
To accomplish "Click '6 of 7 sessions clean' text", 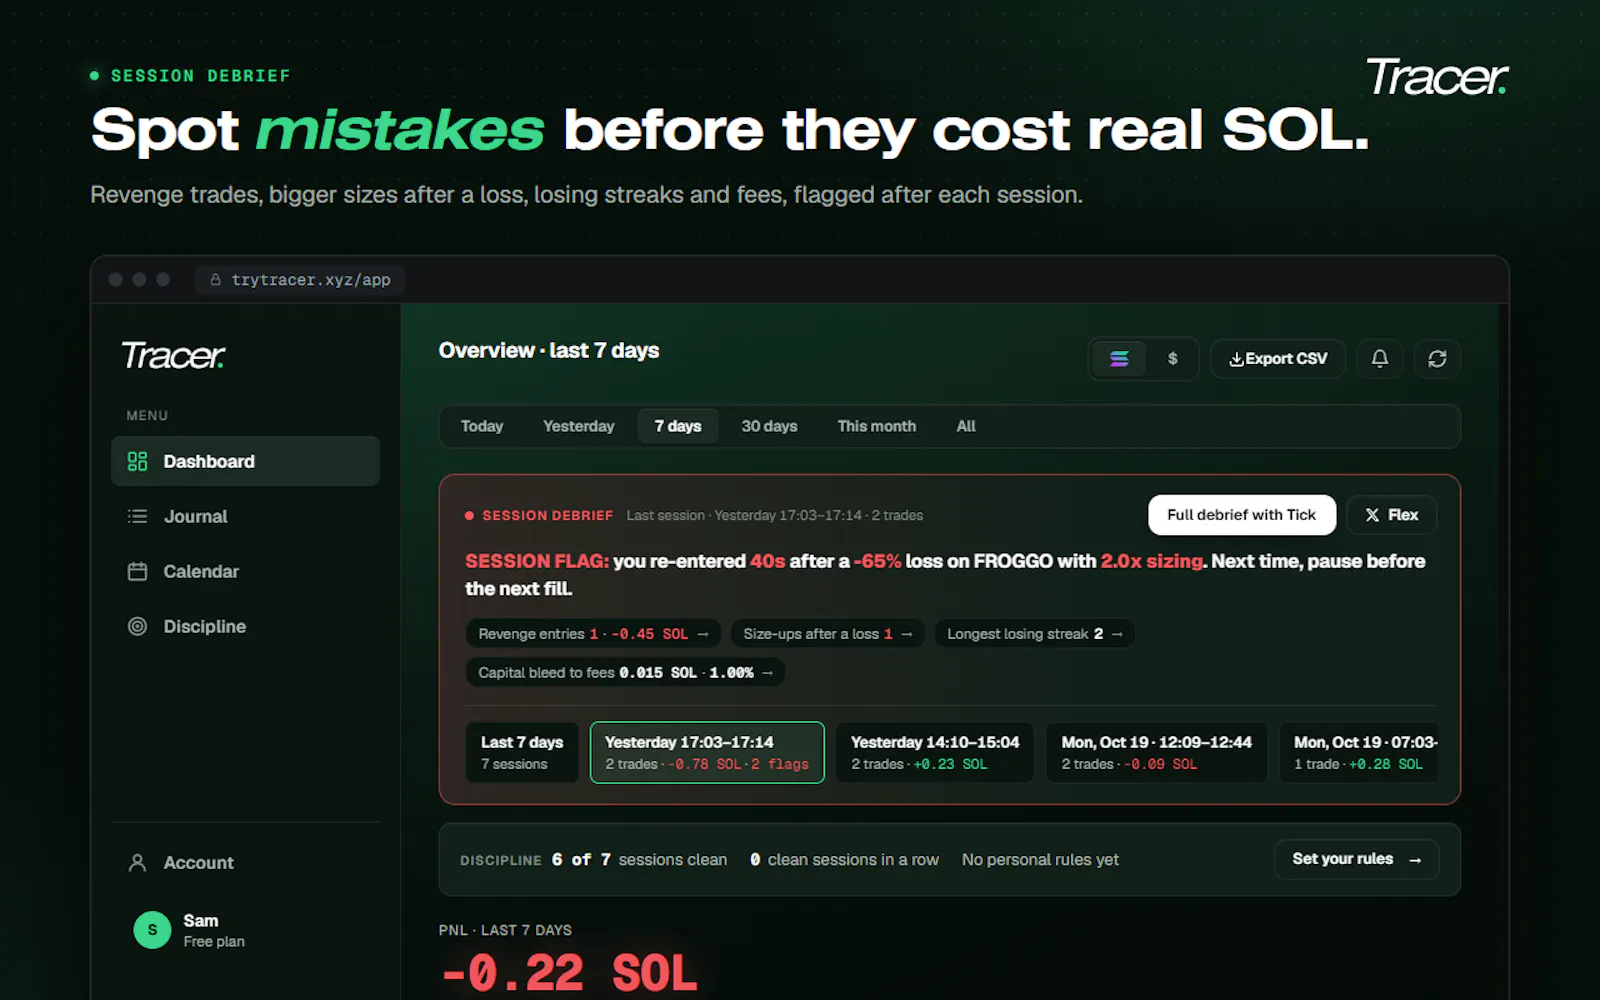I will point(639,860).
